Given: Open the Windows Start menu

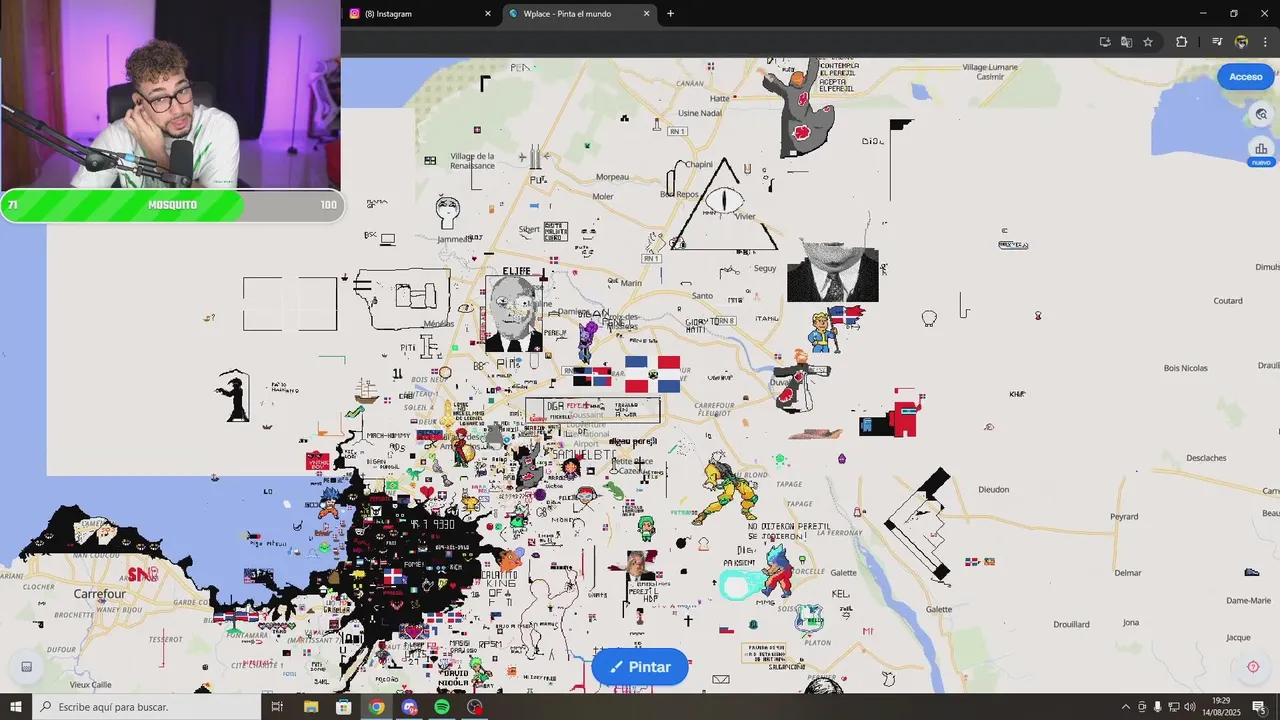Looking at the screenshot, I should [x=16, y=707].
